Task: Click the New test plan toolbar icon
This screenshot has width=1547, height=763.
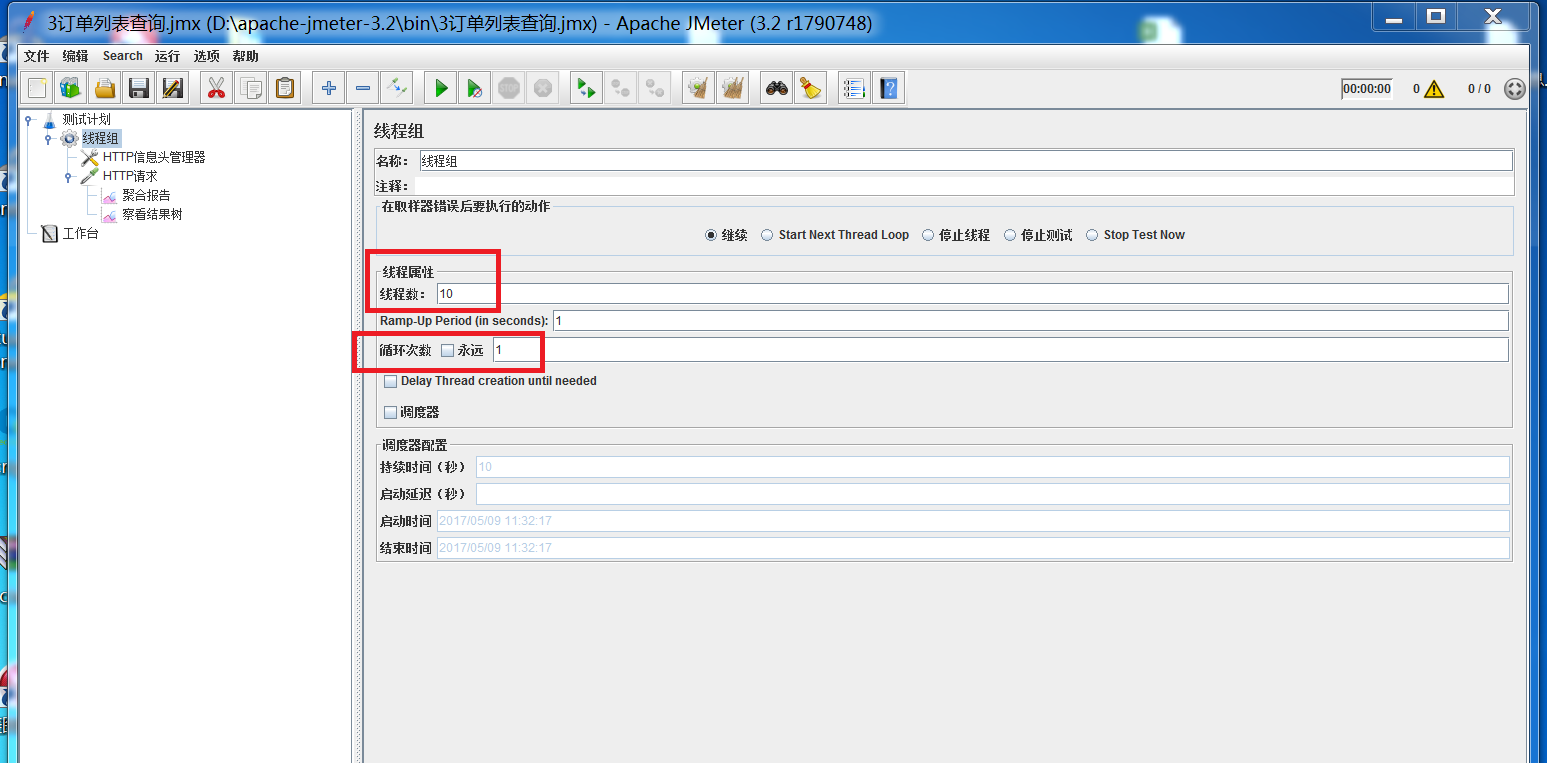Action: 37,88
